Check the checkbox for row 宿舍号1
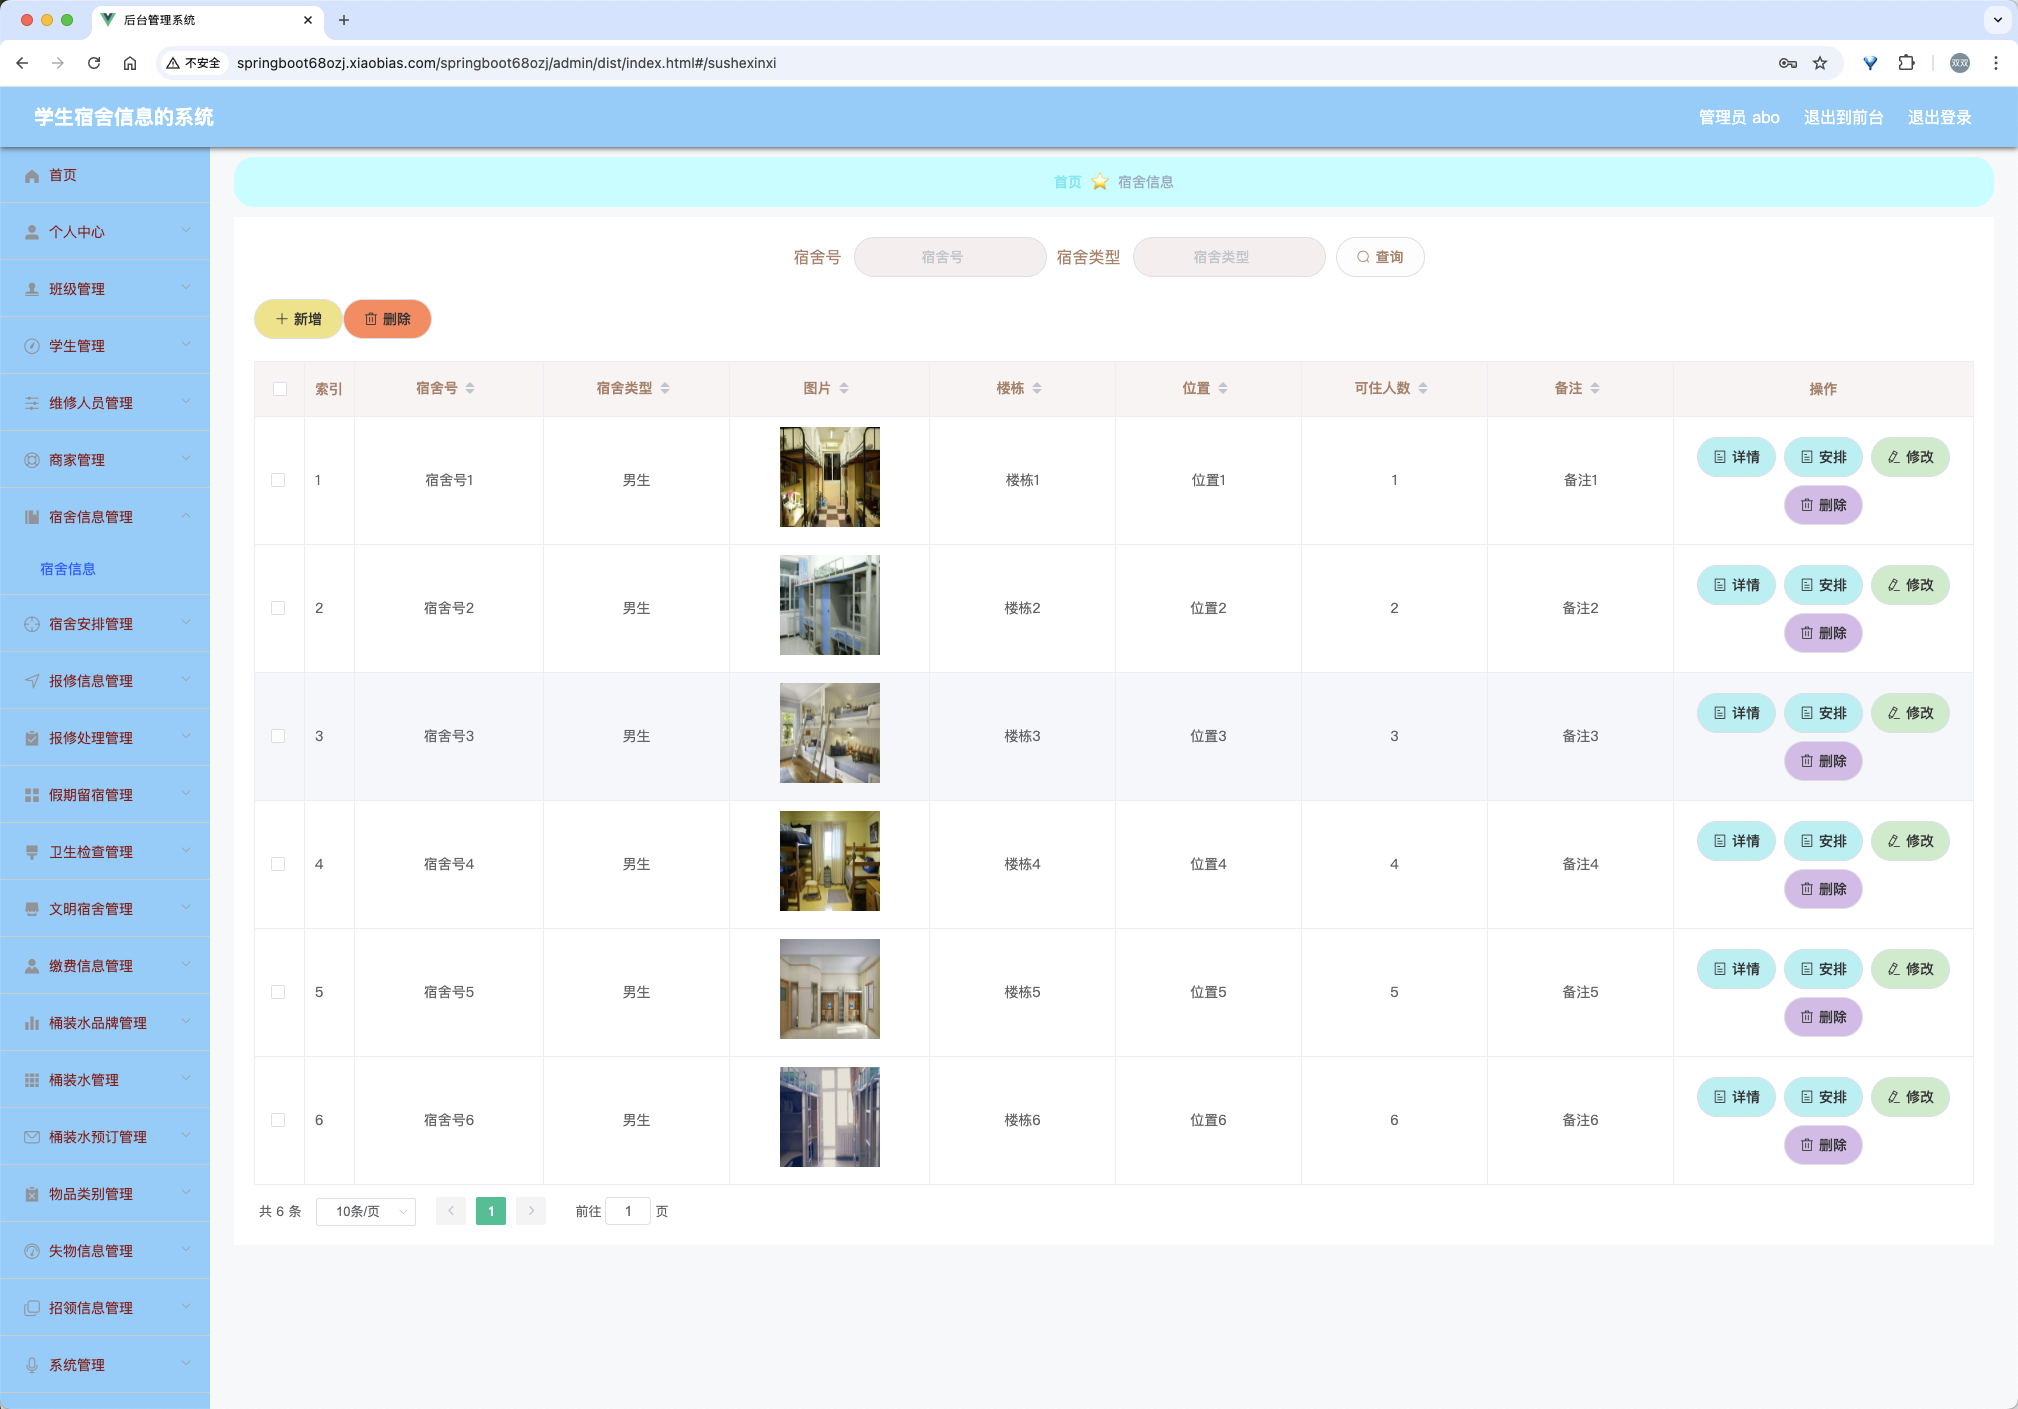The image size is (2018, 1409). pos(278,480)
